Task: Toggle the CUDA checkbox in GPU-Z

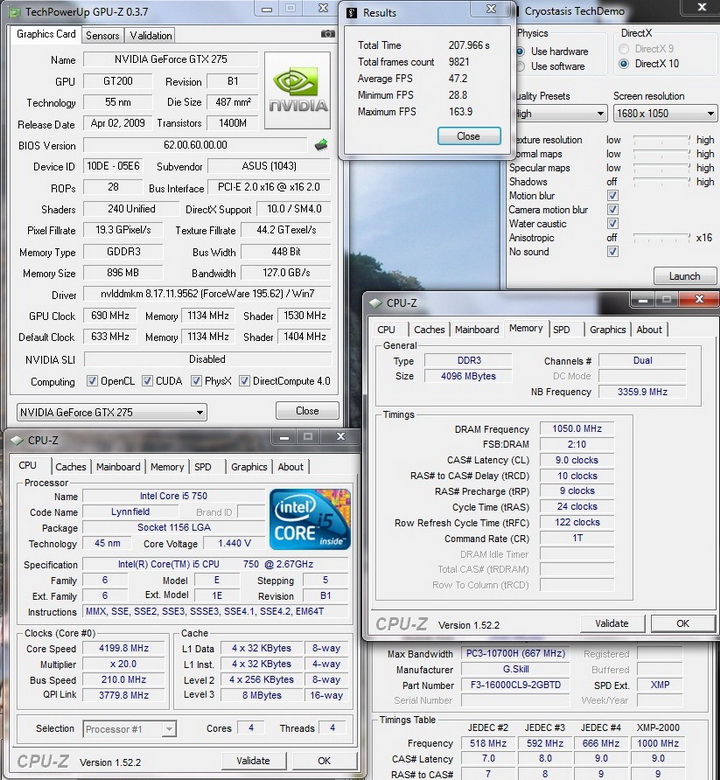Action: tap(147, 381)
